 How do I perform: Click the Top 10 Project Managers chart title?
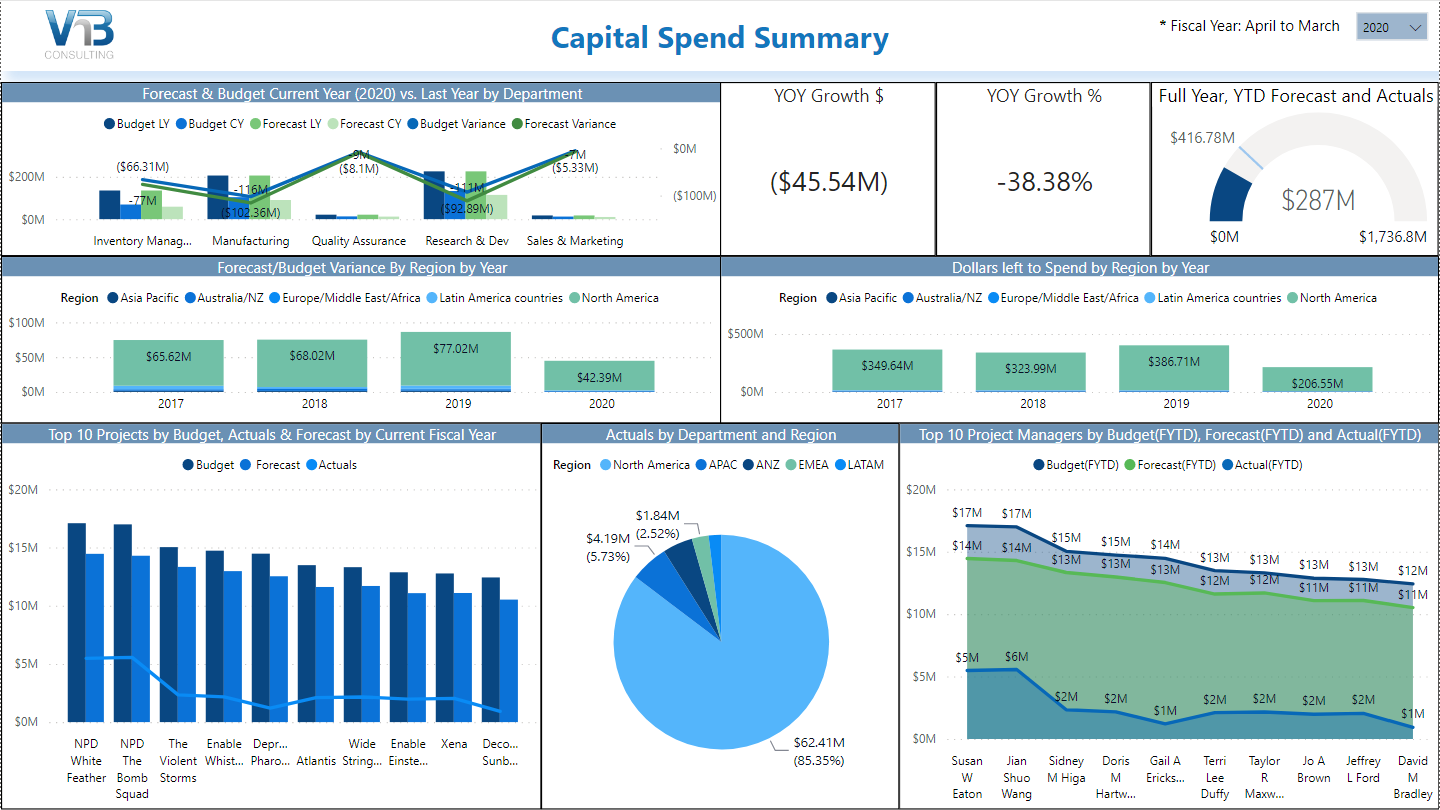[1169, 434]
